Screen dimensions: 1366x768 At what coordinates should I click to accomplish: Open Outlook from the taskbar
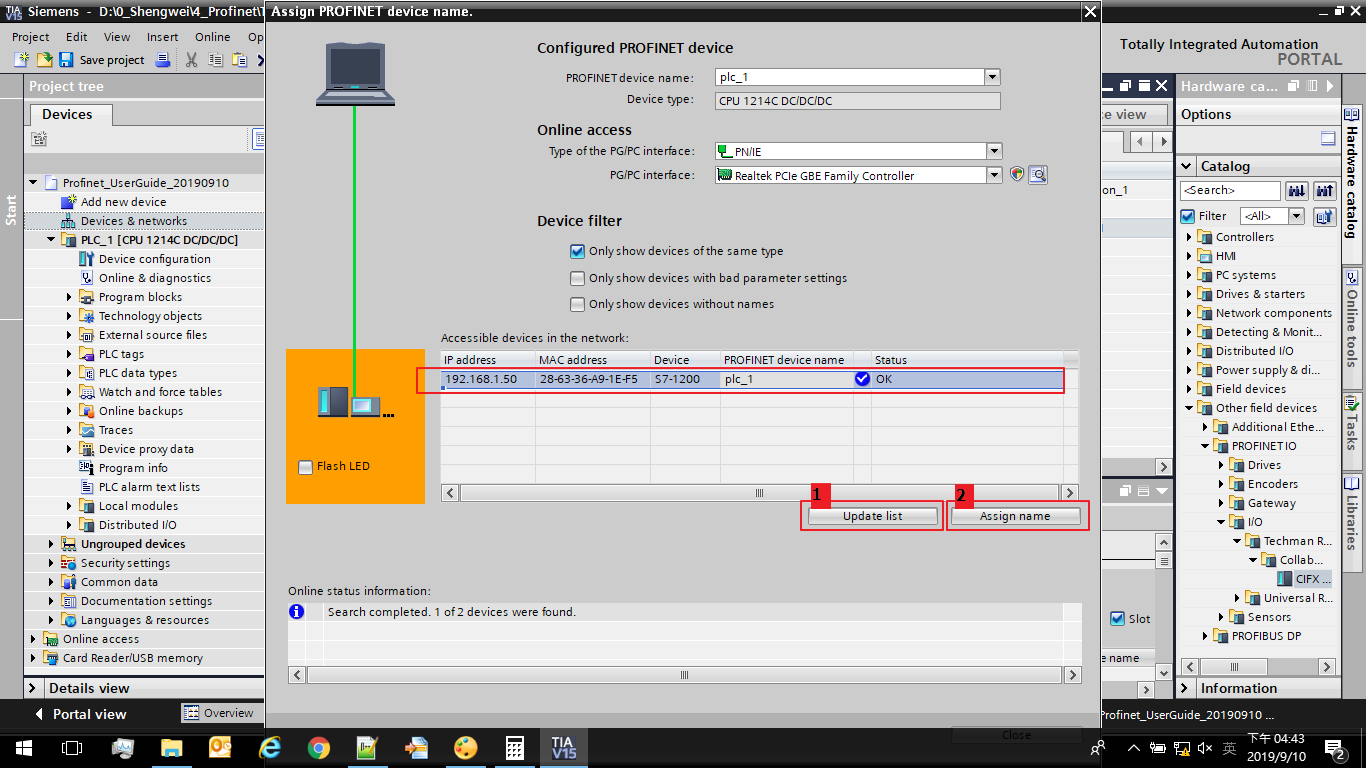[221, 748]
